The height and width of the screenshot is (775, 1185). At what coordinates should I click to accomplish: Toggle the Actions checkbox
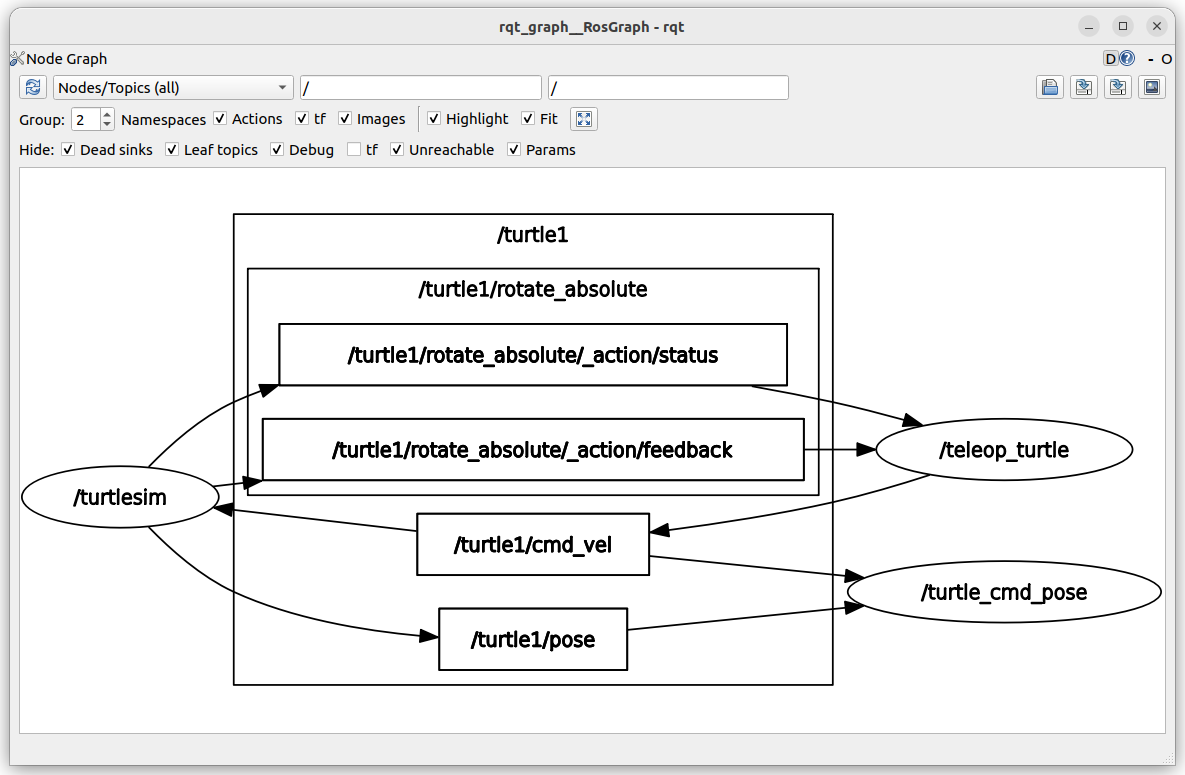coord(220,119)
